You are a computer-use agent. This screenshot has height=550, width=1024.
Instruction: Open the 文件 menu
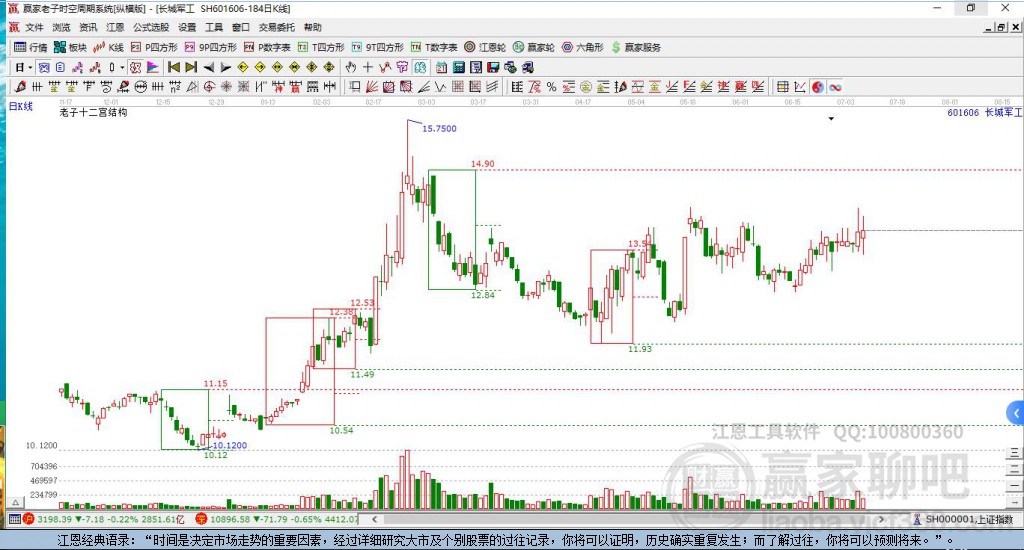[34, 27]
